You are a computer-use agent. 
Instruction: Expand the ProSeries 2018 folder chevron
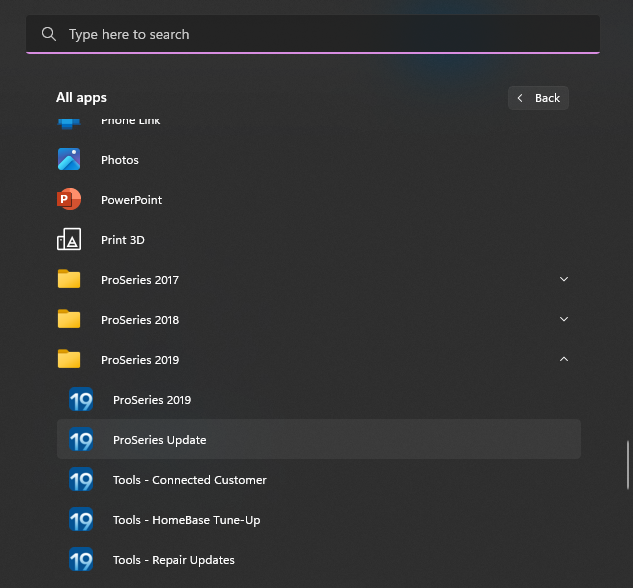pos(564,320)
